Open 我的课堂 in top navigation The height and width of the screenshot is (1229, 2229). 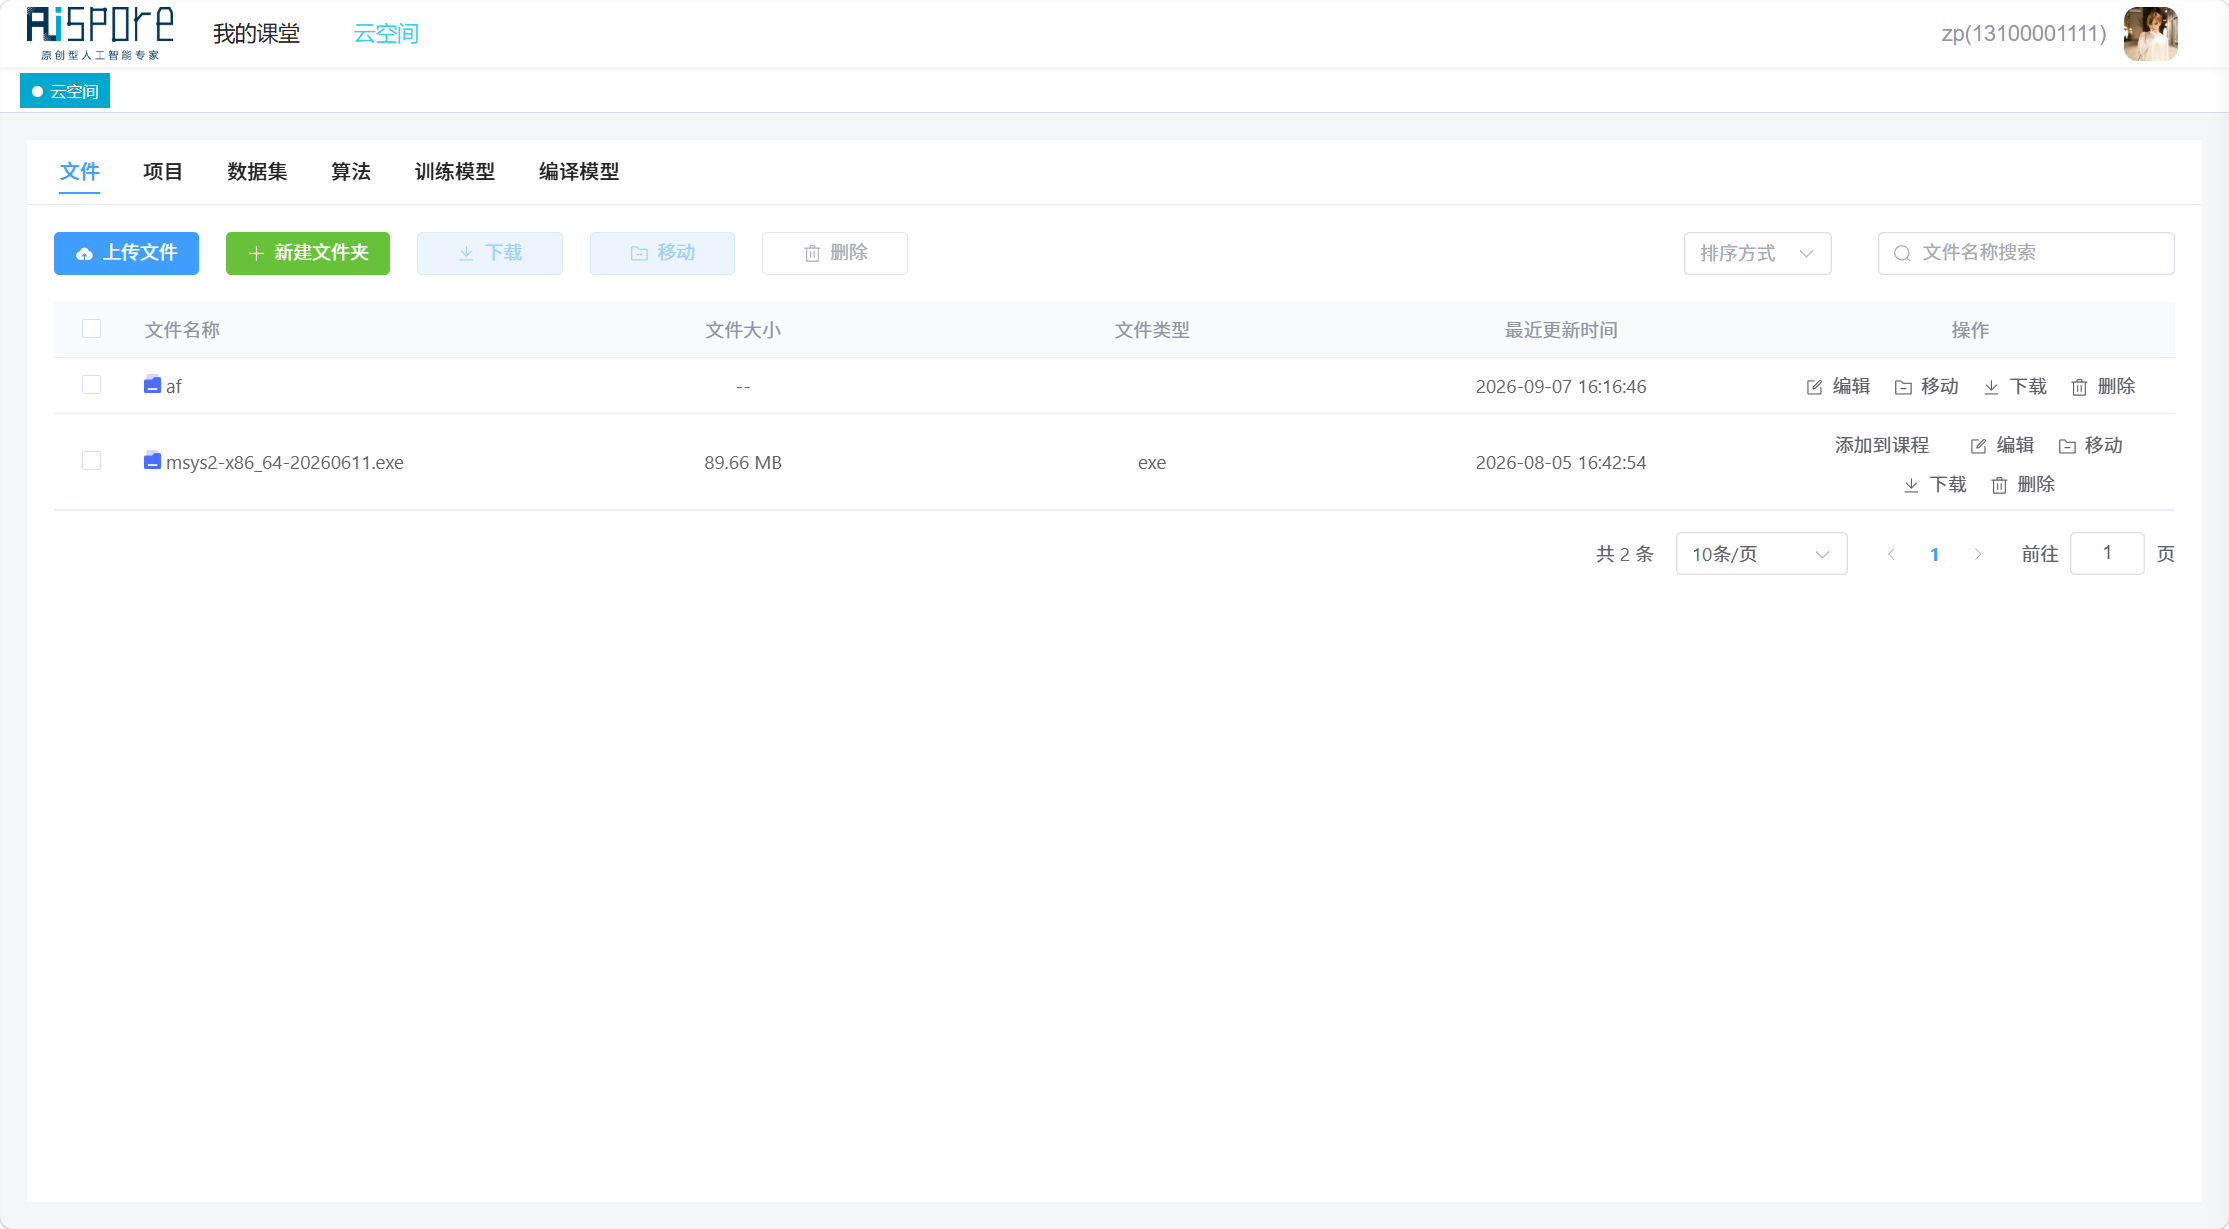pos(257,34)
